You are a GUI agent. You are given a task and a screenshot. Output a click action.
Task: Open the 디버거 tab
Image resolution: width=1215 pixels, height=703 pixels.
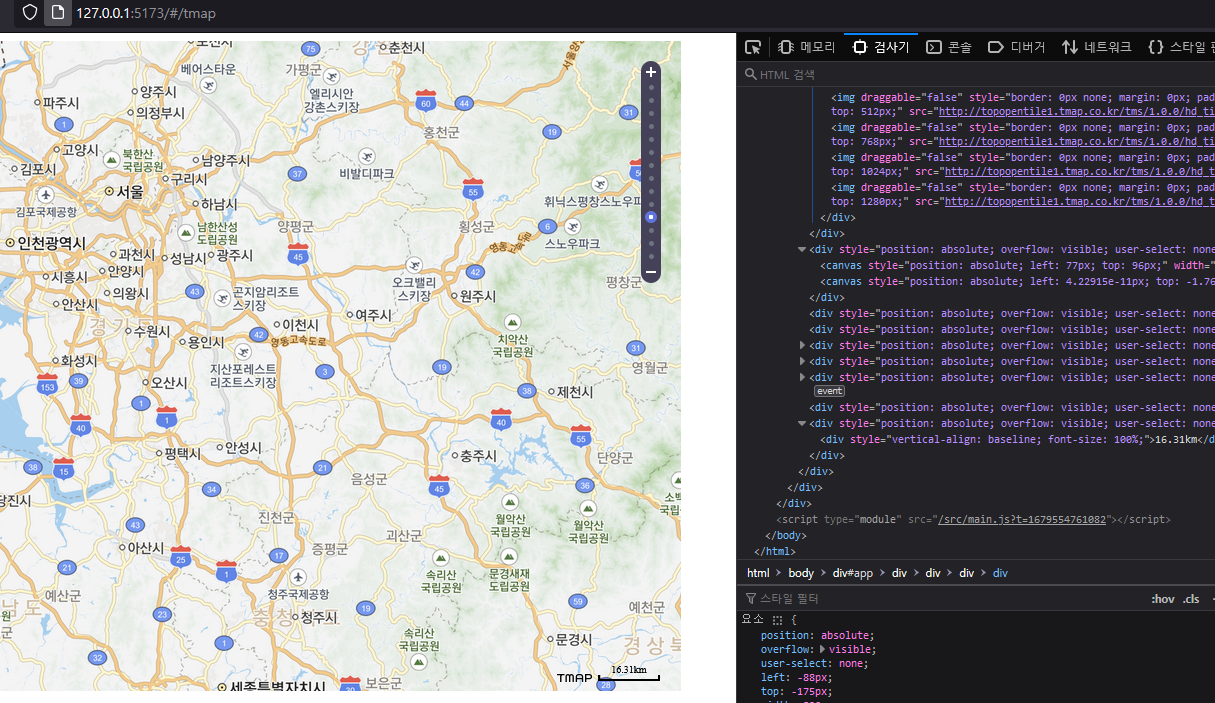[1016, 47]
